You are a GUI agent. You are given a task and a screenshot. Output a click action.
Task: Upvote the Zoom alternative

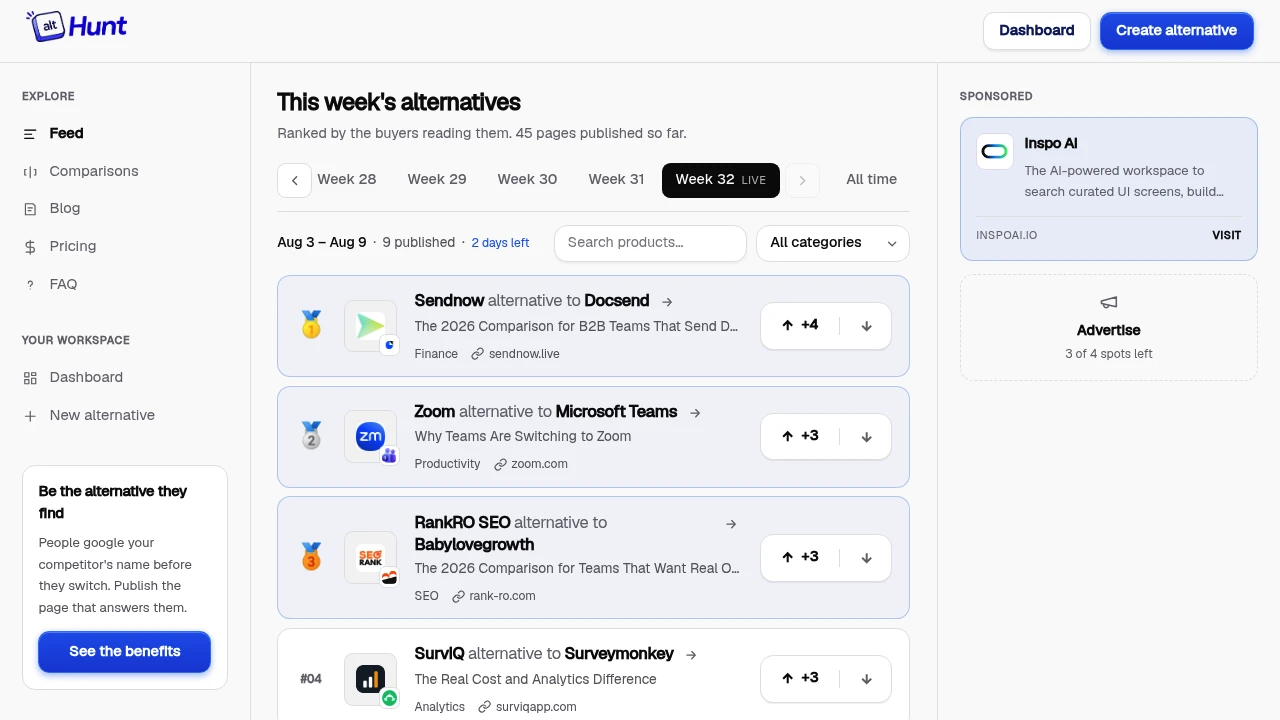click(800, 437)
